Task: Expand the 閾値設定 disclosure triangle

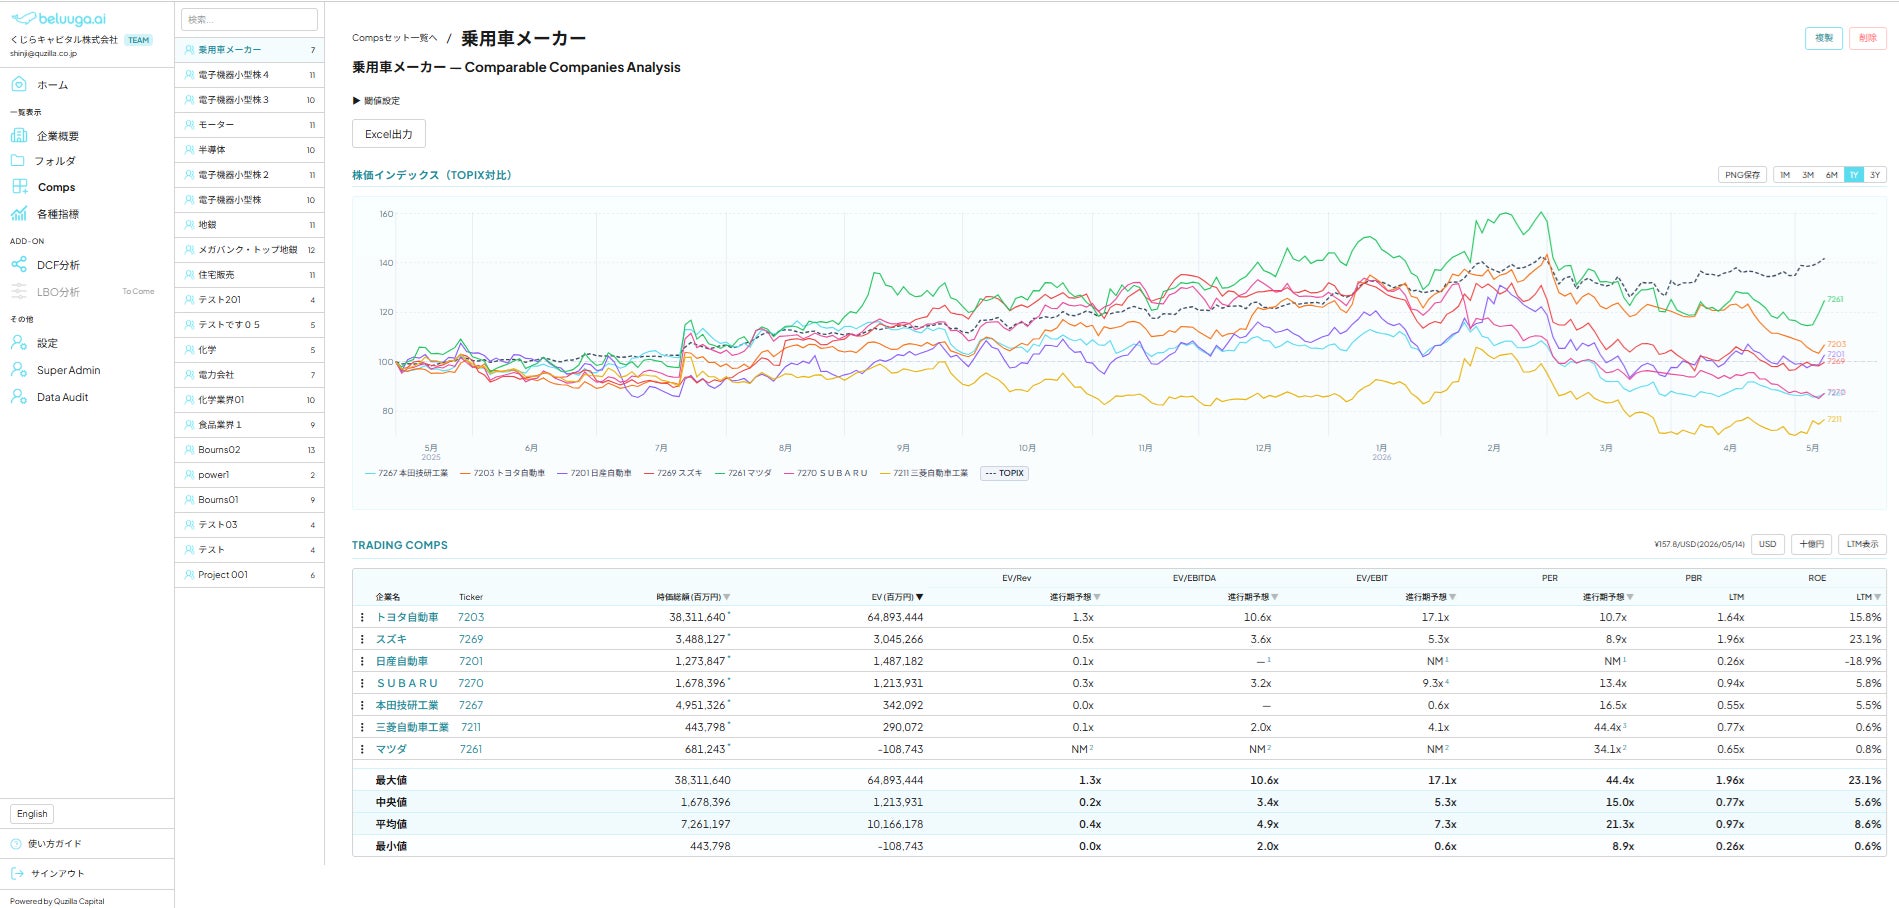Action: pos(356,100)
